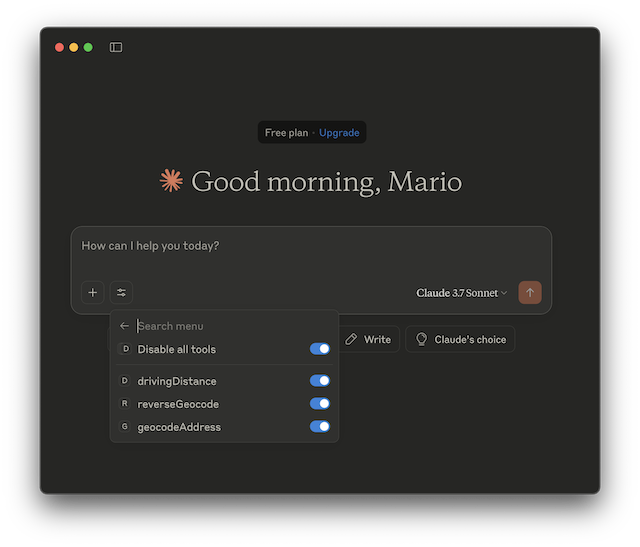Go back using the menu's left arrow
The height and width of the screenshot is (547, 640).
(124, 326)
